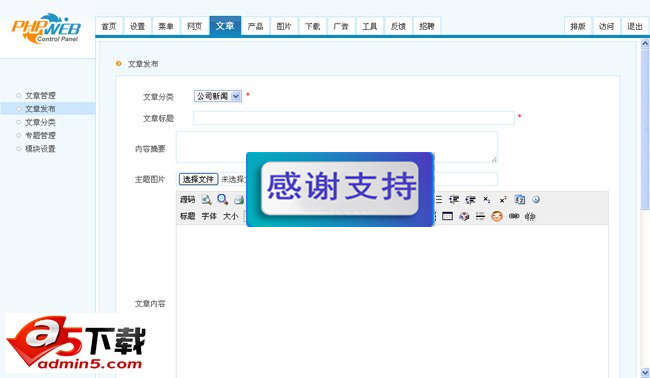Open the 设置 settings tab

137,26
